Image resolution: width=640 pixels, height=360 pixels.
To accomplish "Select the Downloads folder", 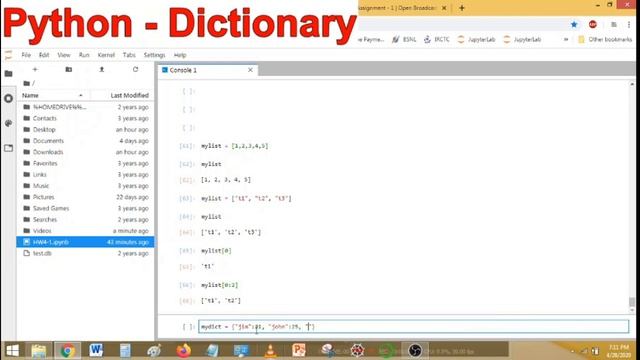I will click(85, 152).
